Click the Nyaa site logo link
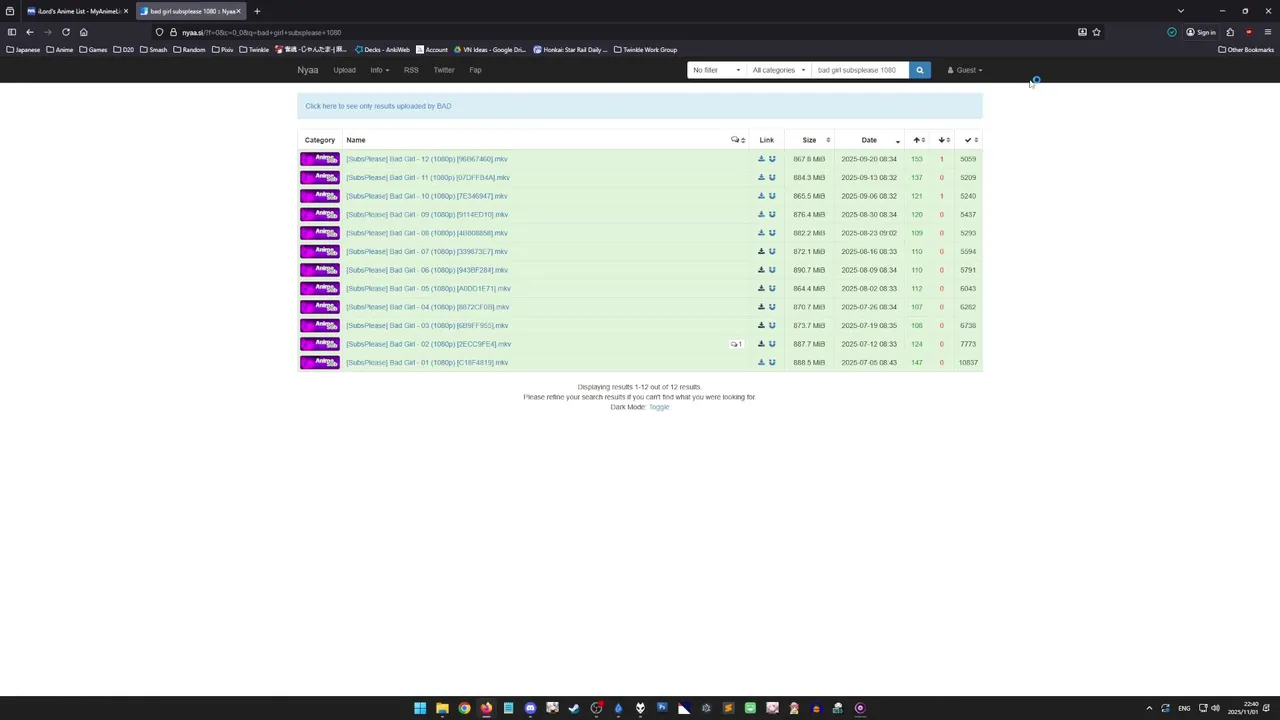1280x720 pixels. point(308,70)
